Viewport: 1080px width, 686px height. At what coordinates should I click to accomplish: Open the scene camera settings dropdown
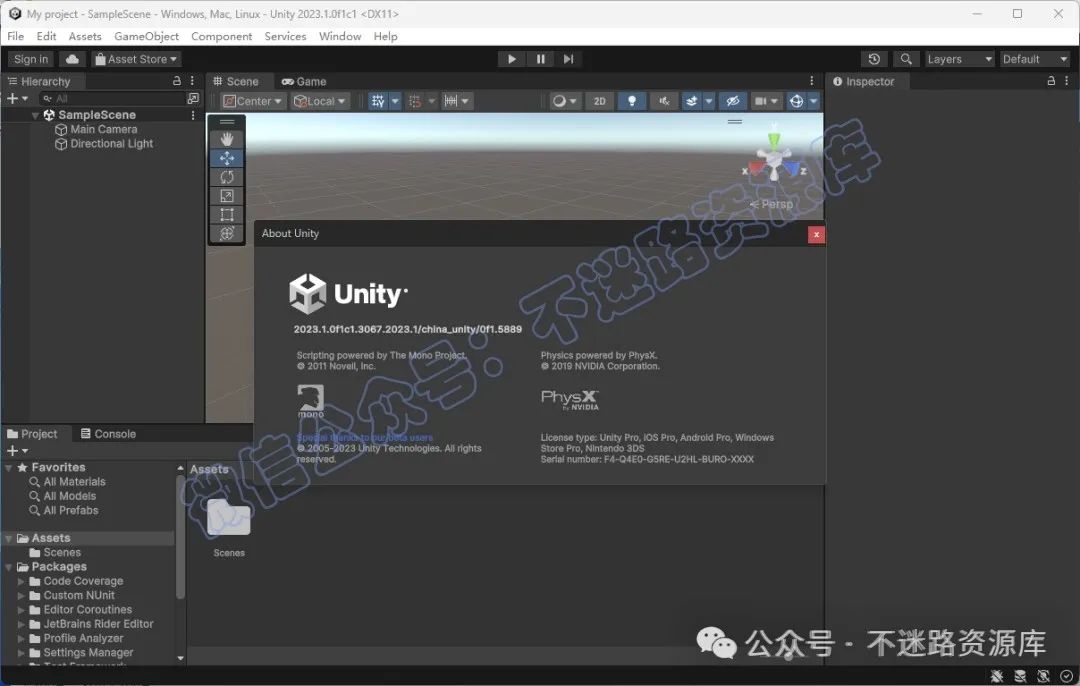766,101
